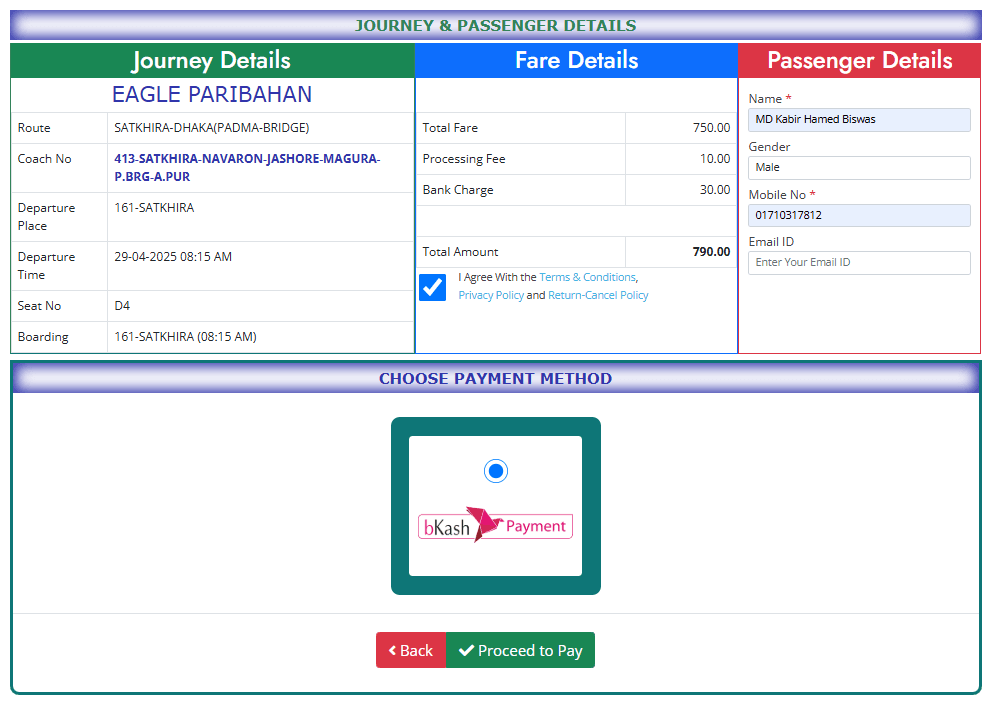Screen dimensions: 992x703
Task: Click the Journey Details green header
Action: [212, 61]
